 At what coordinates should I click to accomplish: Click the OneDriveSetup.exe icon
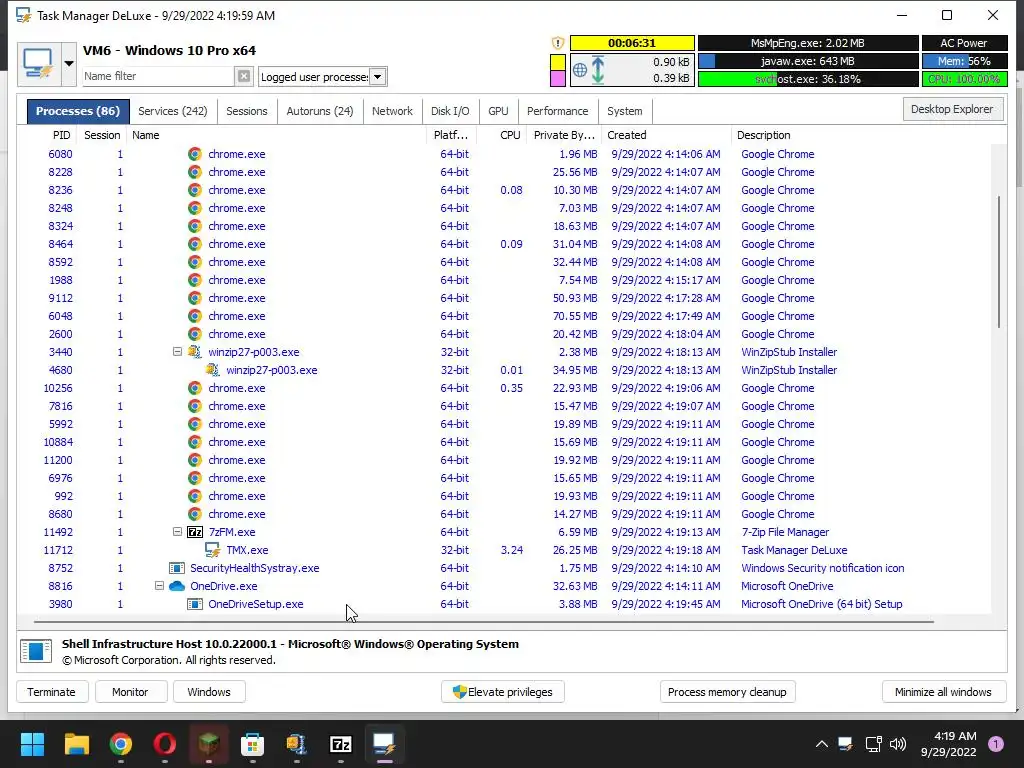[195, 604]
